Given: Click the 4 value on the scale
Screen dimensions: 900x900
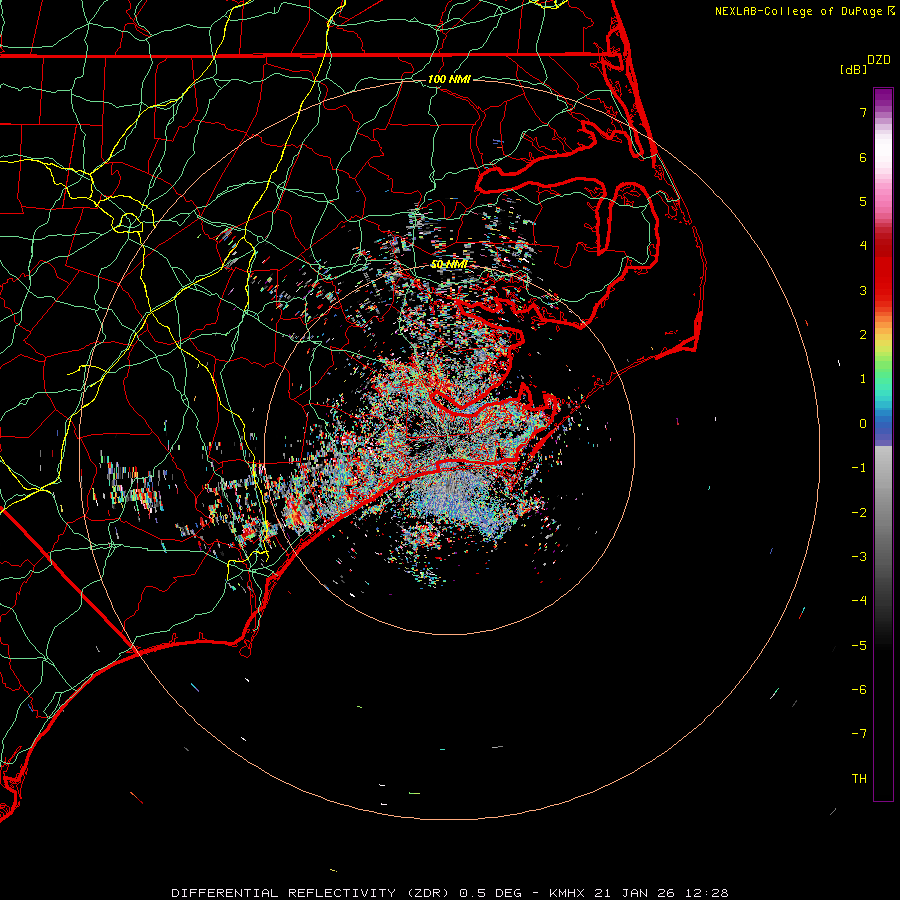Looking at the screenshot, I should point(863,246).
